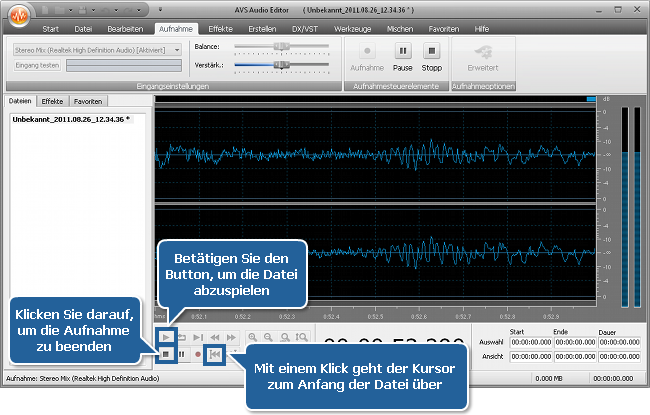Open the Datei ribbon tab

click(83, 29)
